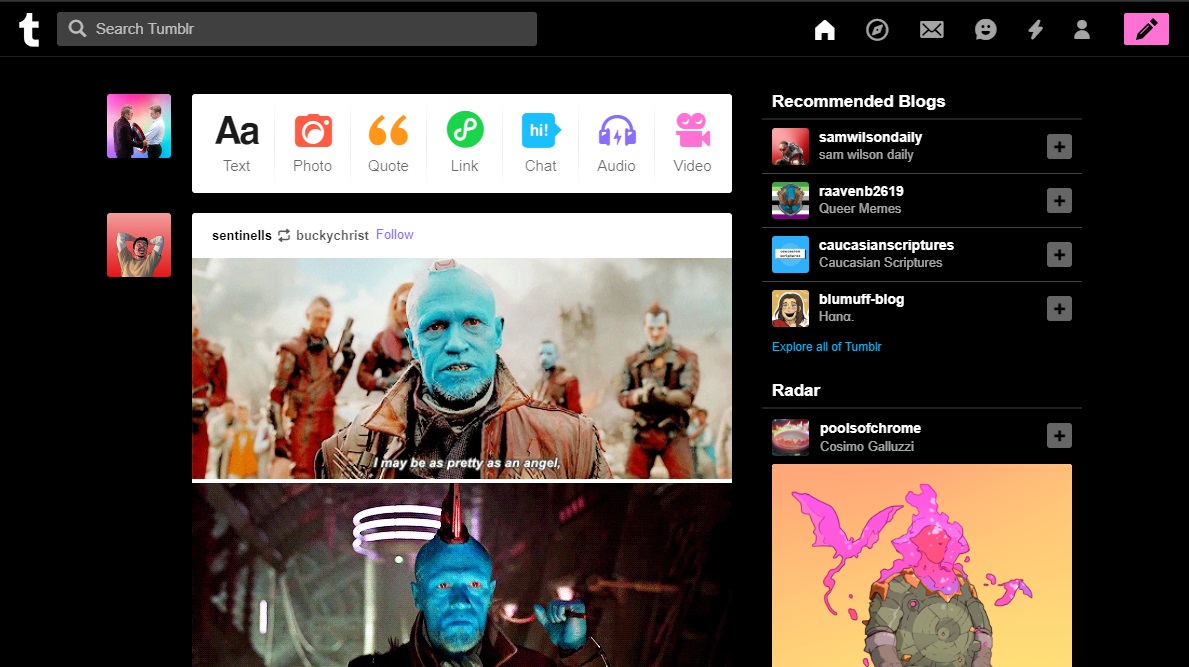
Task: Follow poolsofchrome with plus button
Action: point(1059,436)
